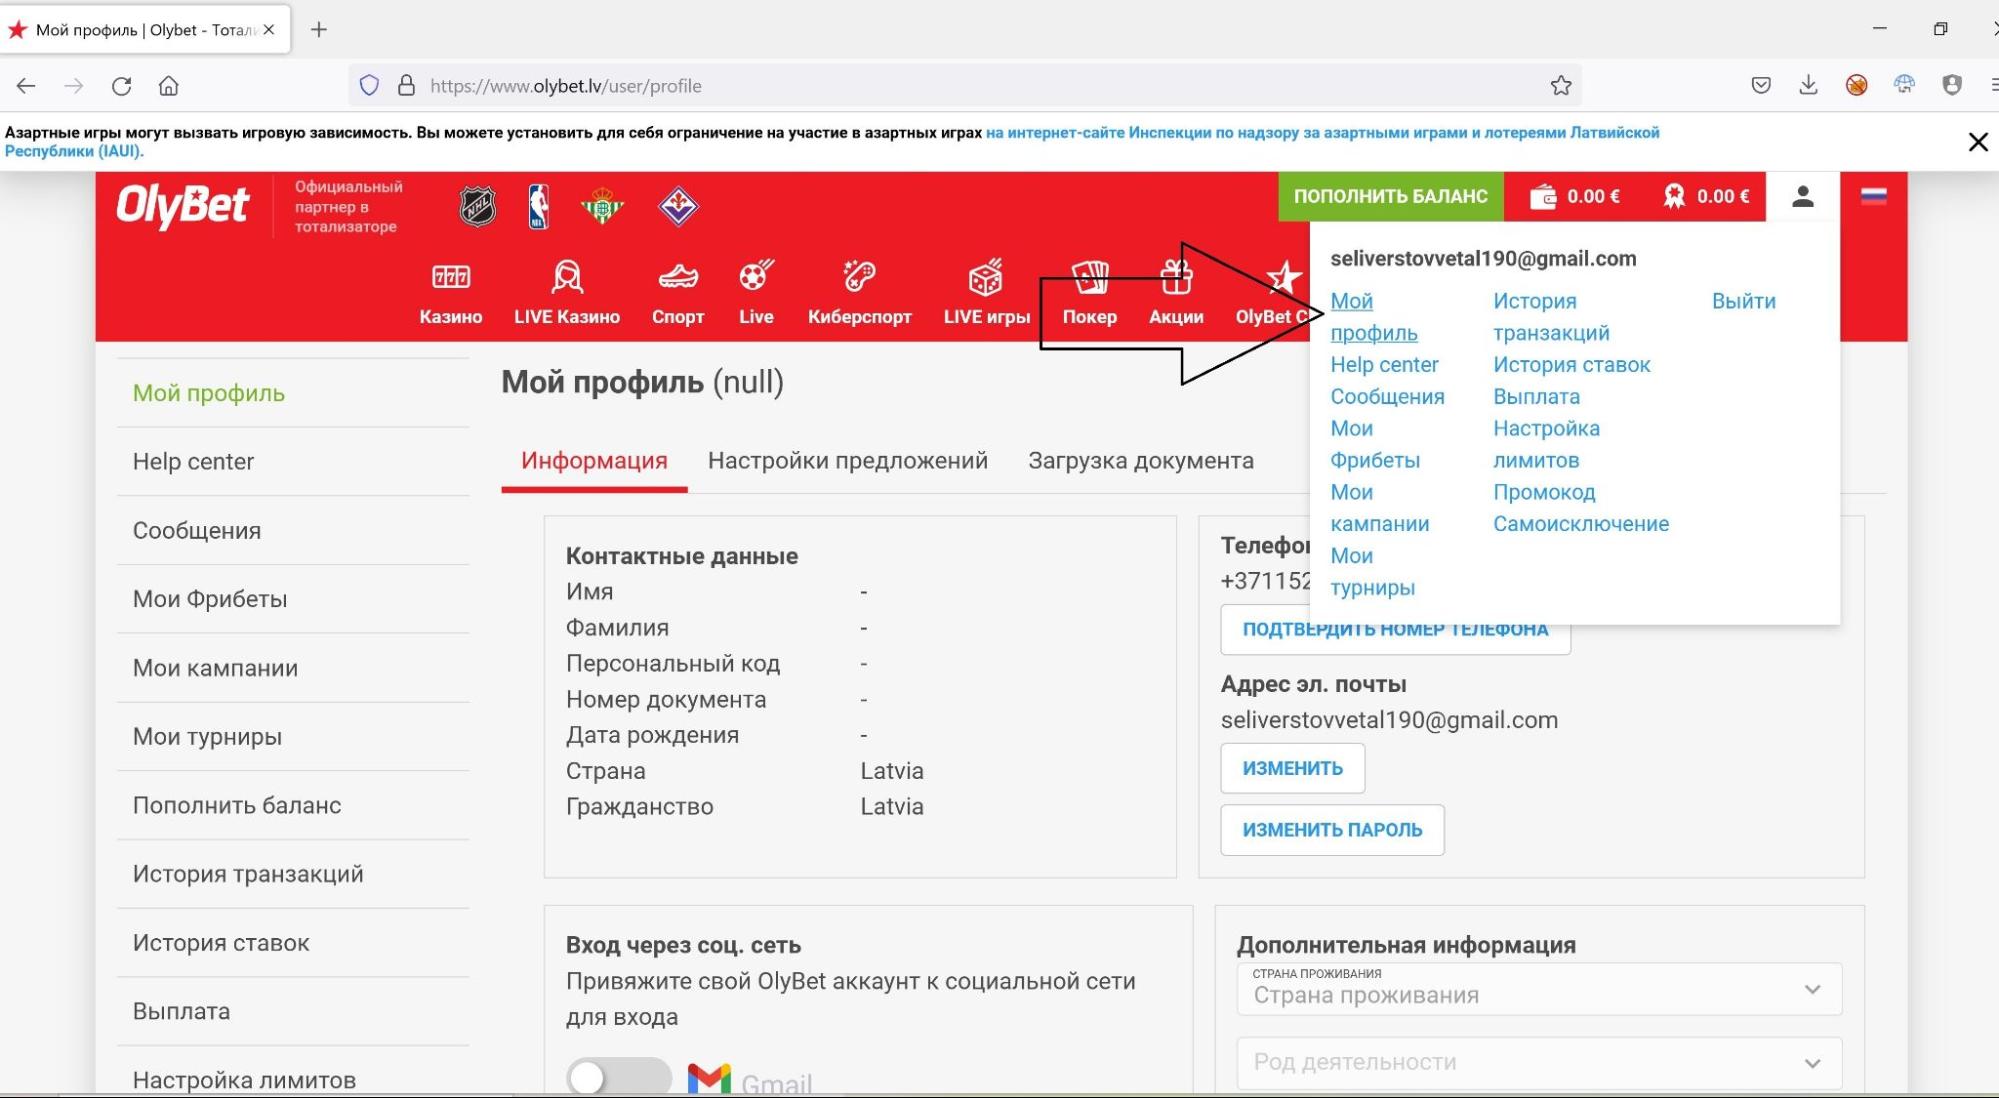Open Мои турниры in sidebar
1999x1098 pixels.
[x=293, y=737]
